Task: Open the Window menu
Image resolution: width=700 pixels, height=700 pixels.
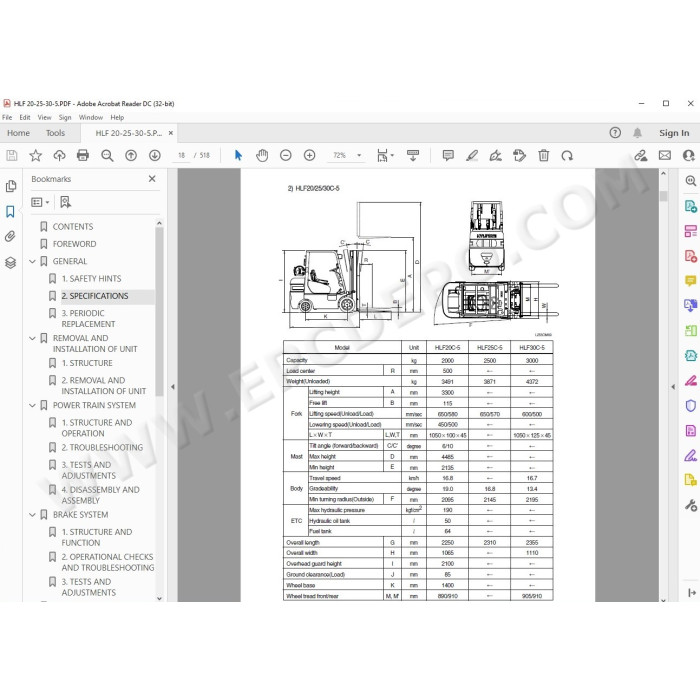Action: 91,117
